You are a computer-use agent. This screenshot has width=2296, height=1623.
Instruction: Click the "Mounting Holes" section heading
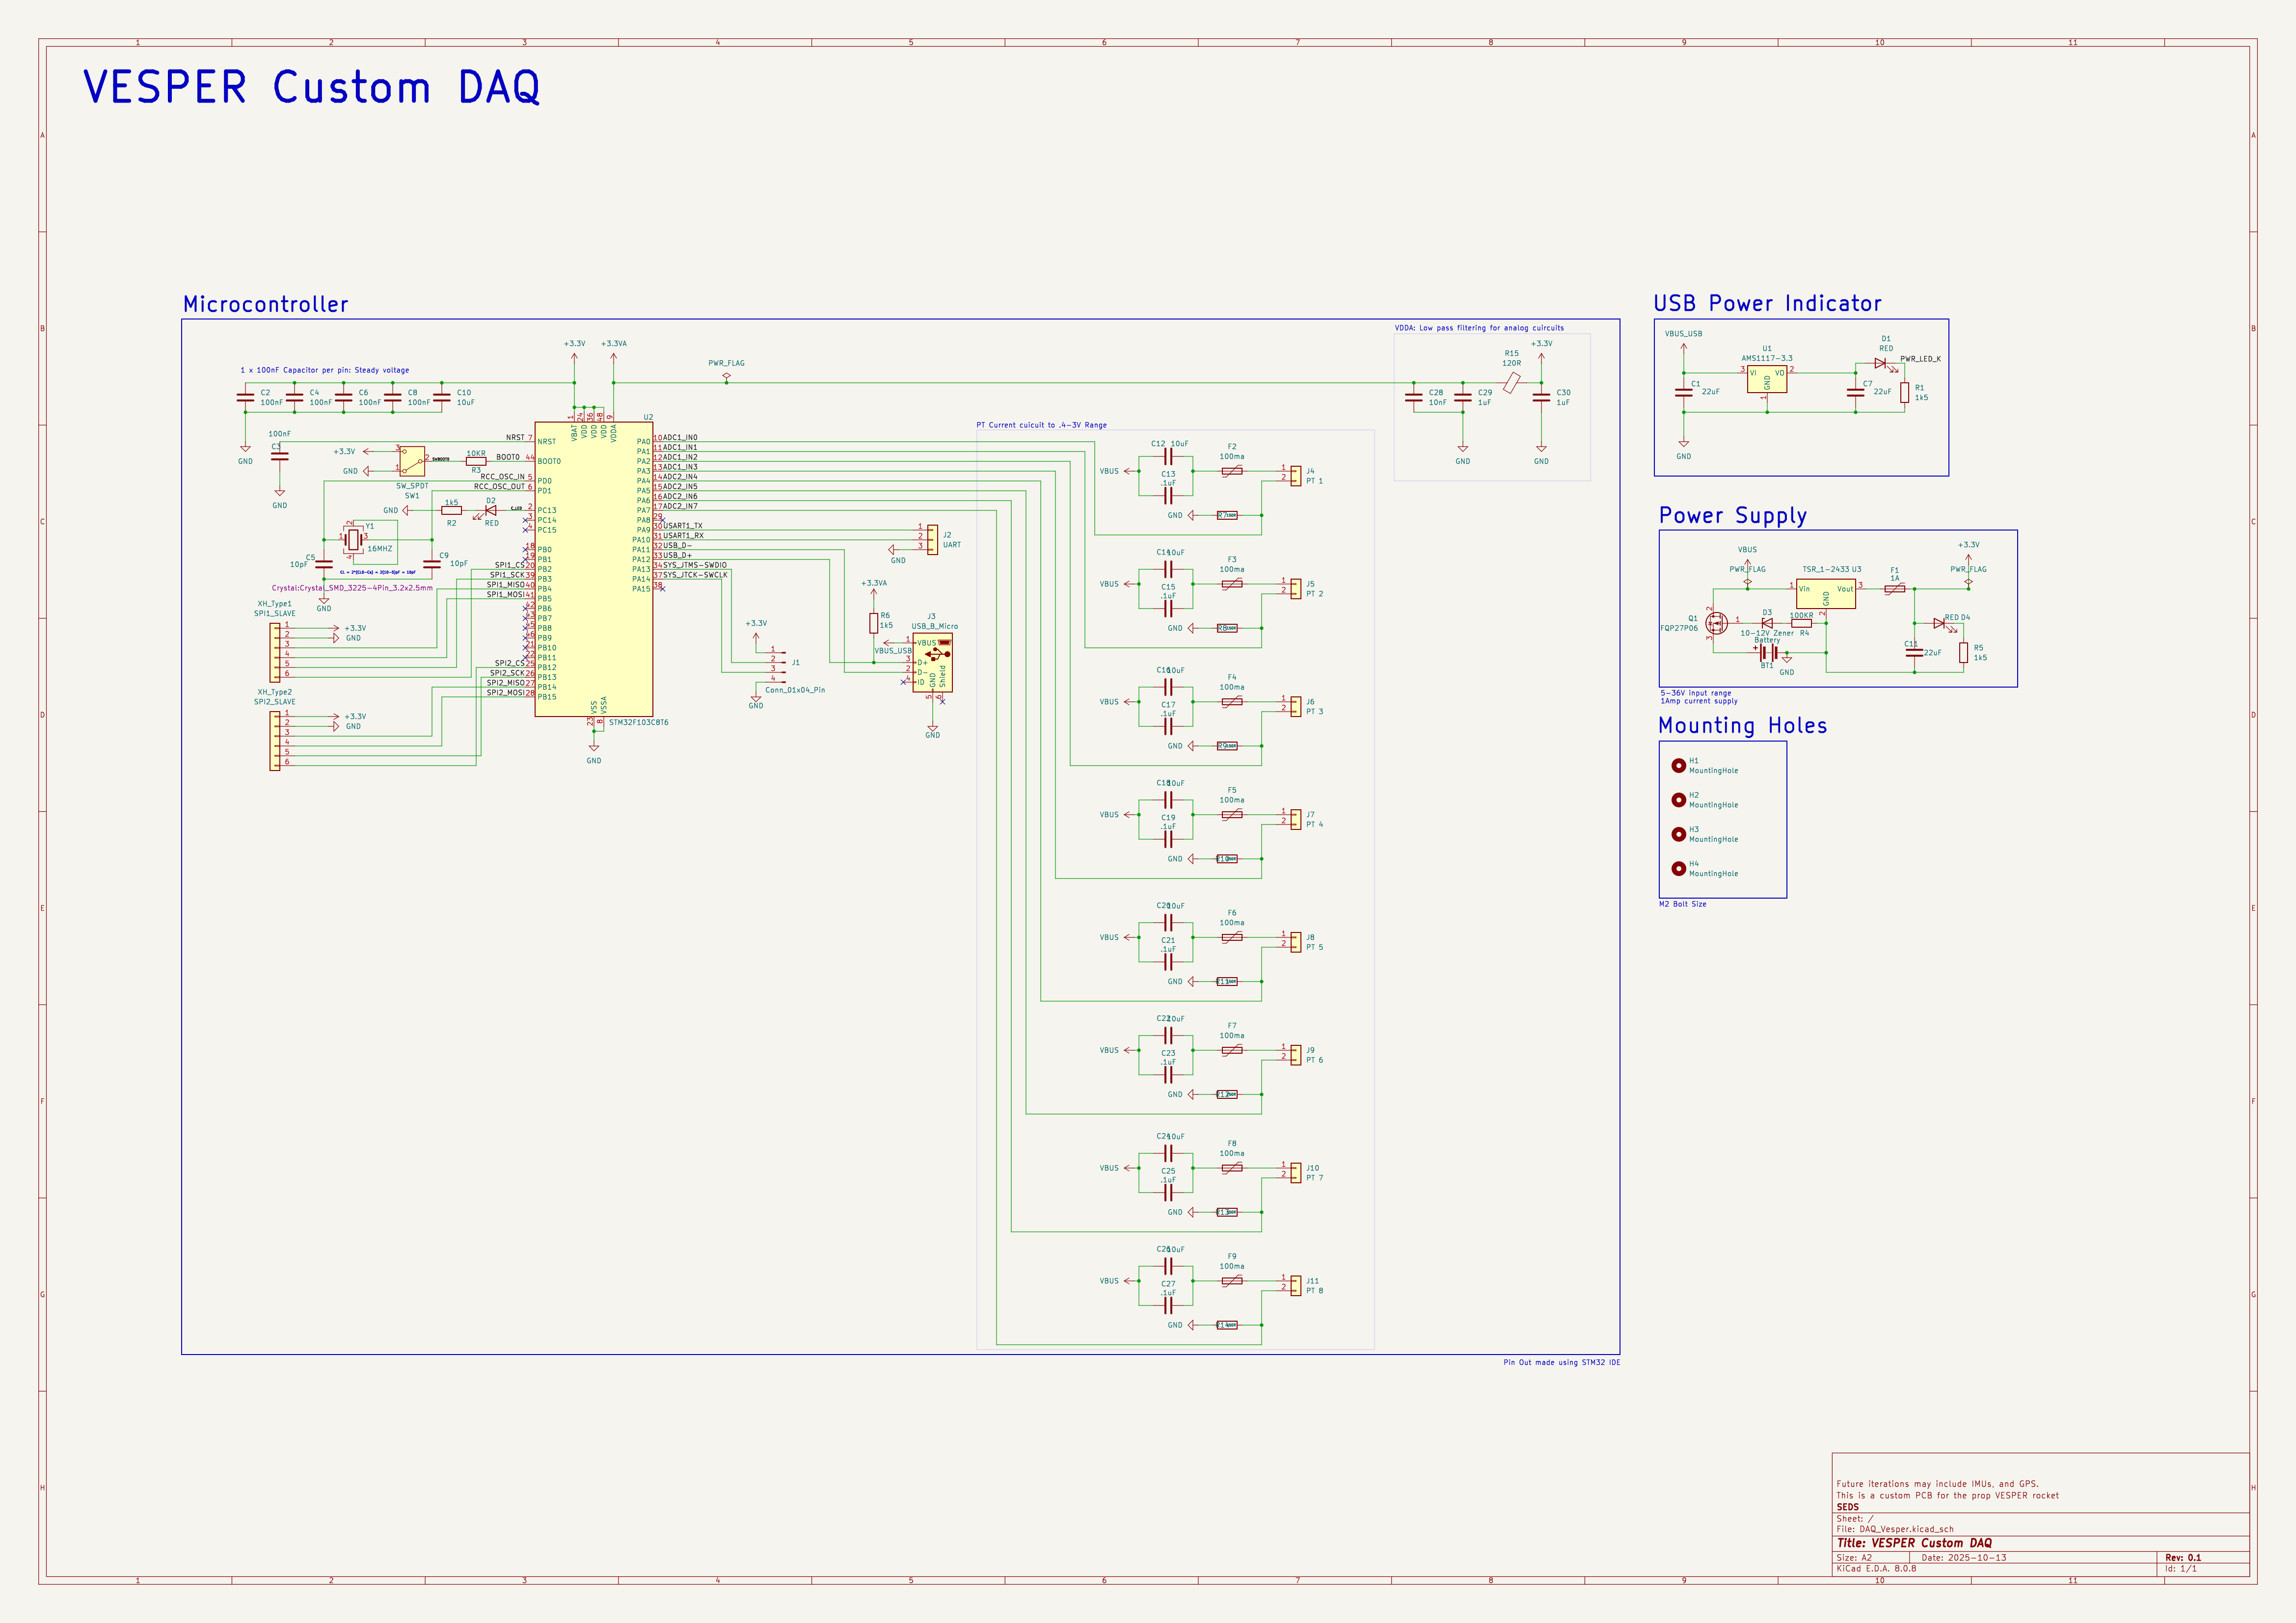click(1742, 726)
